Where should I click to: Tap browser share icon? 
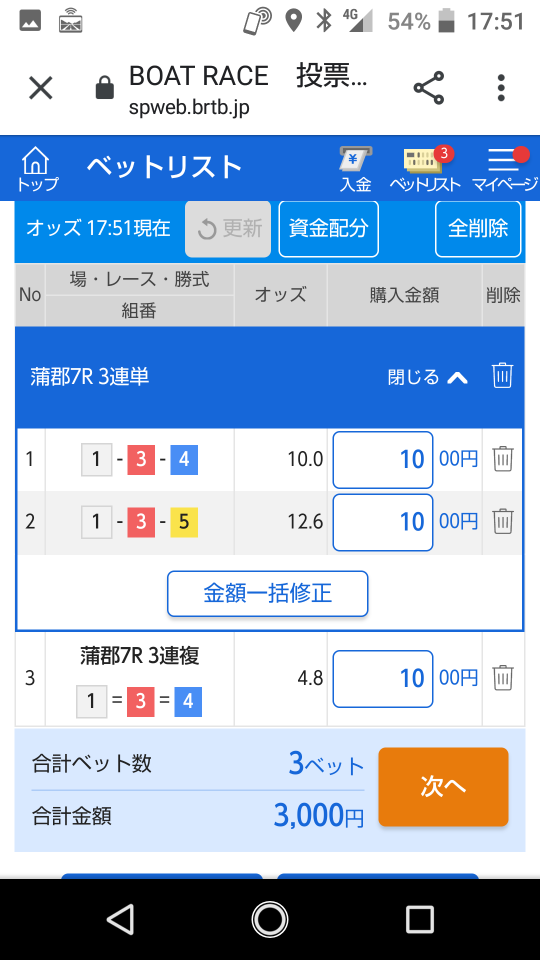(429, 88)
